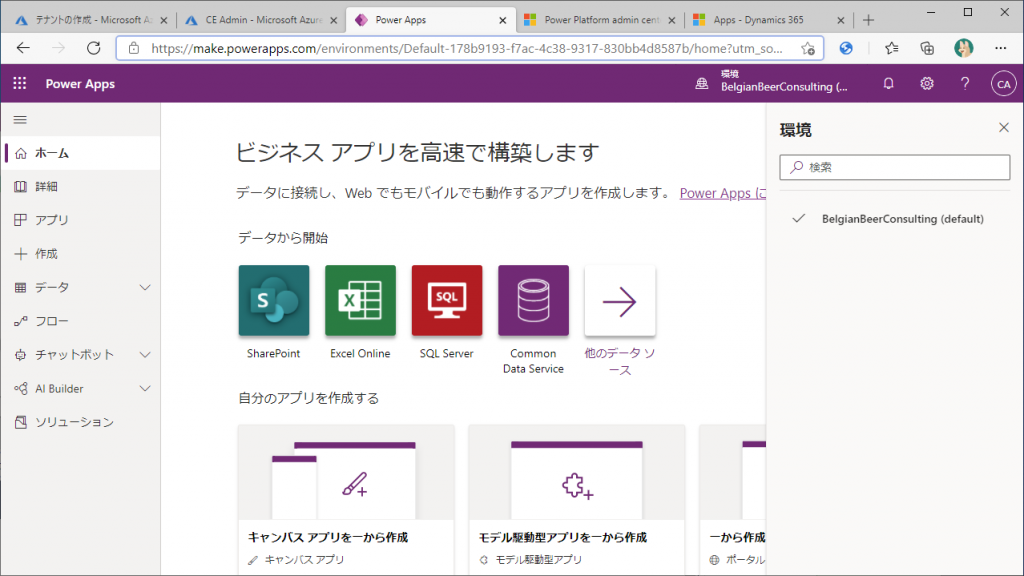This screenshot has height=576, width=1024.
Task: Click the globe extension icon in toolbar
Action: click(846, 48)
